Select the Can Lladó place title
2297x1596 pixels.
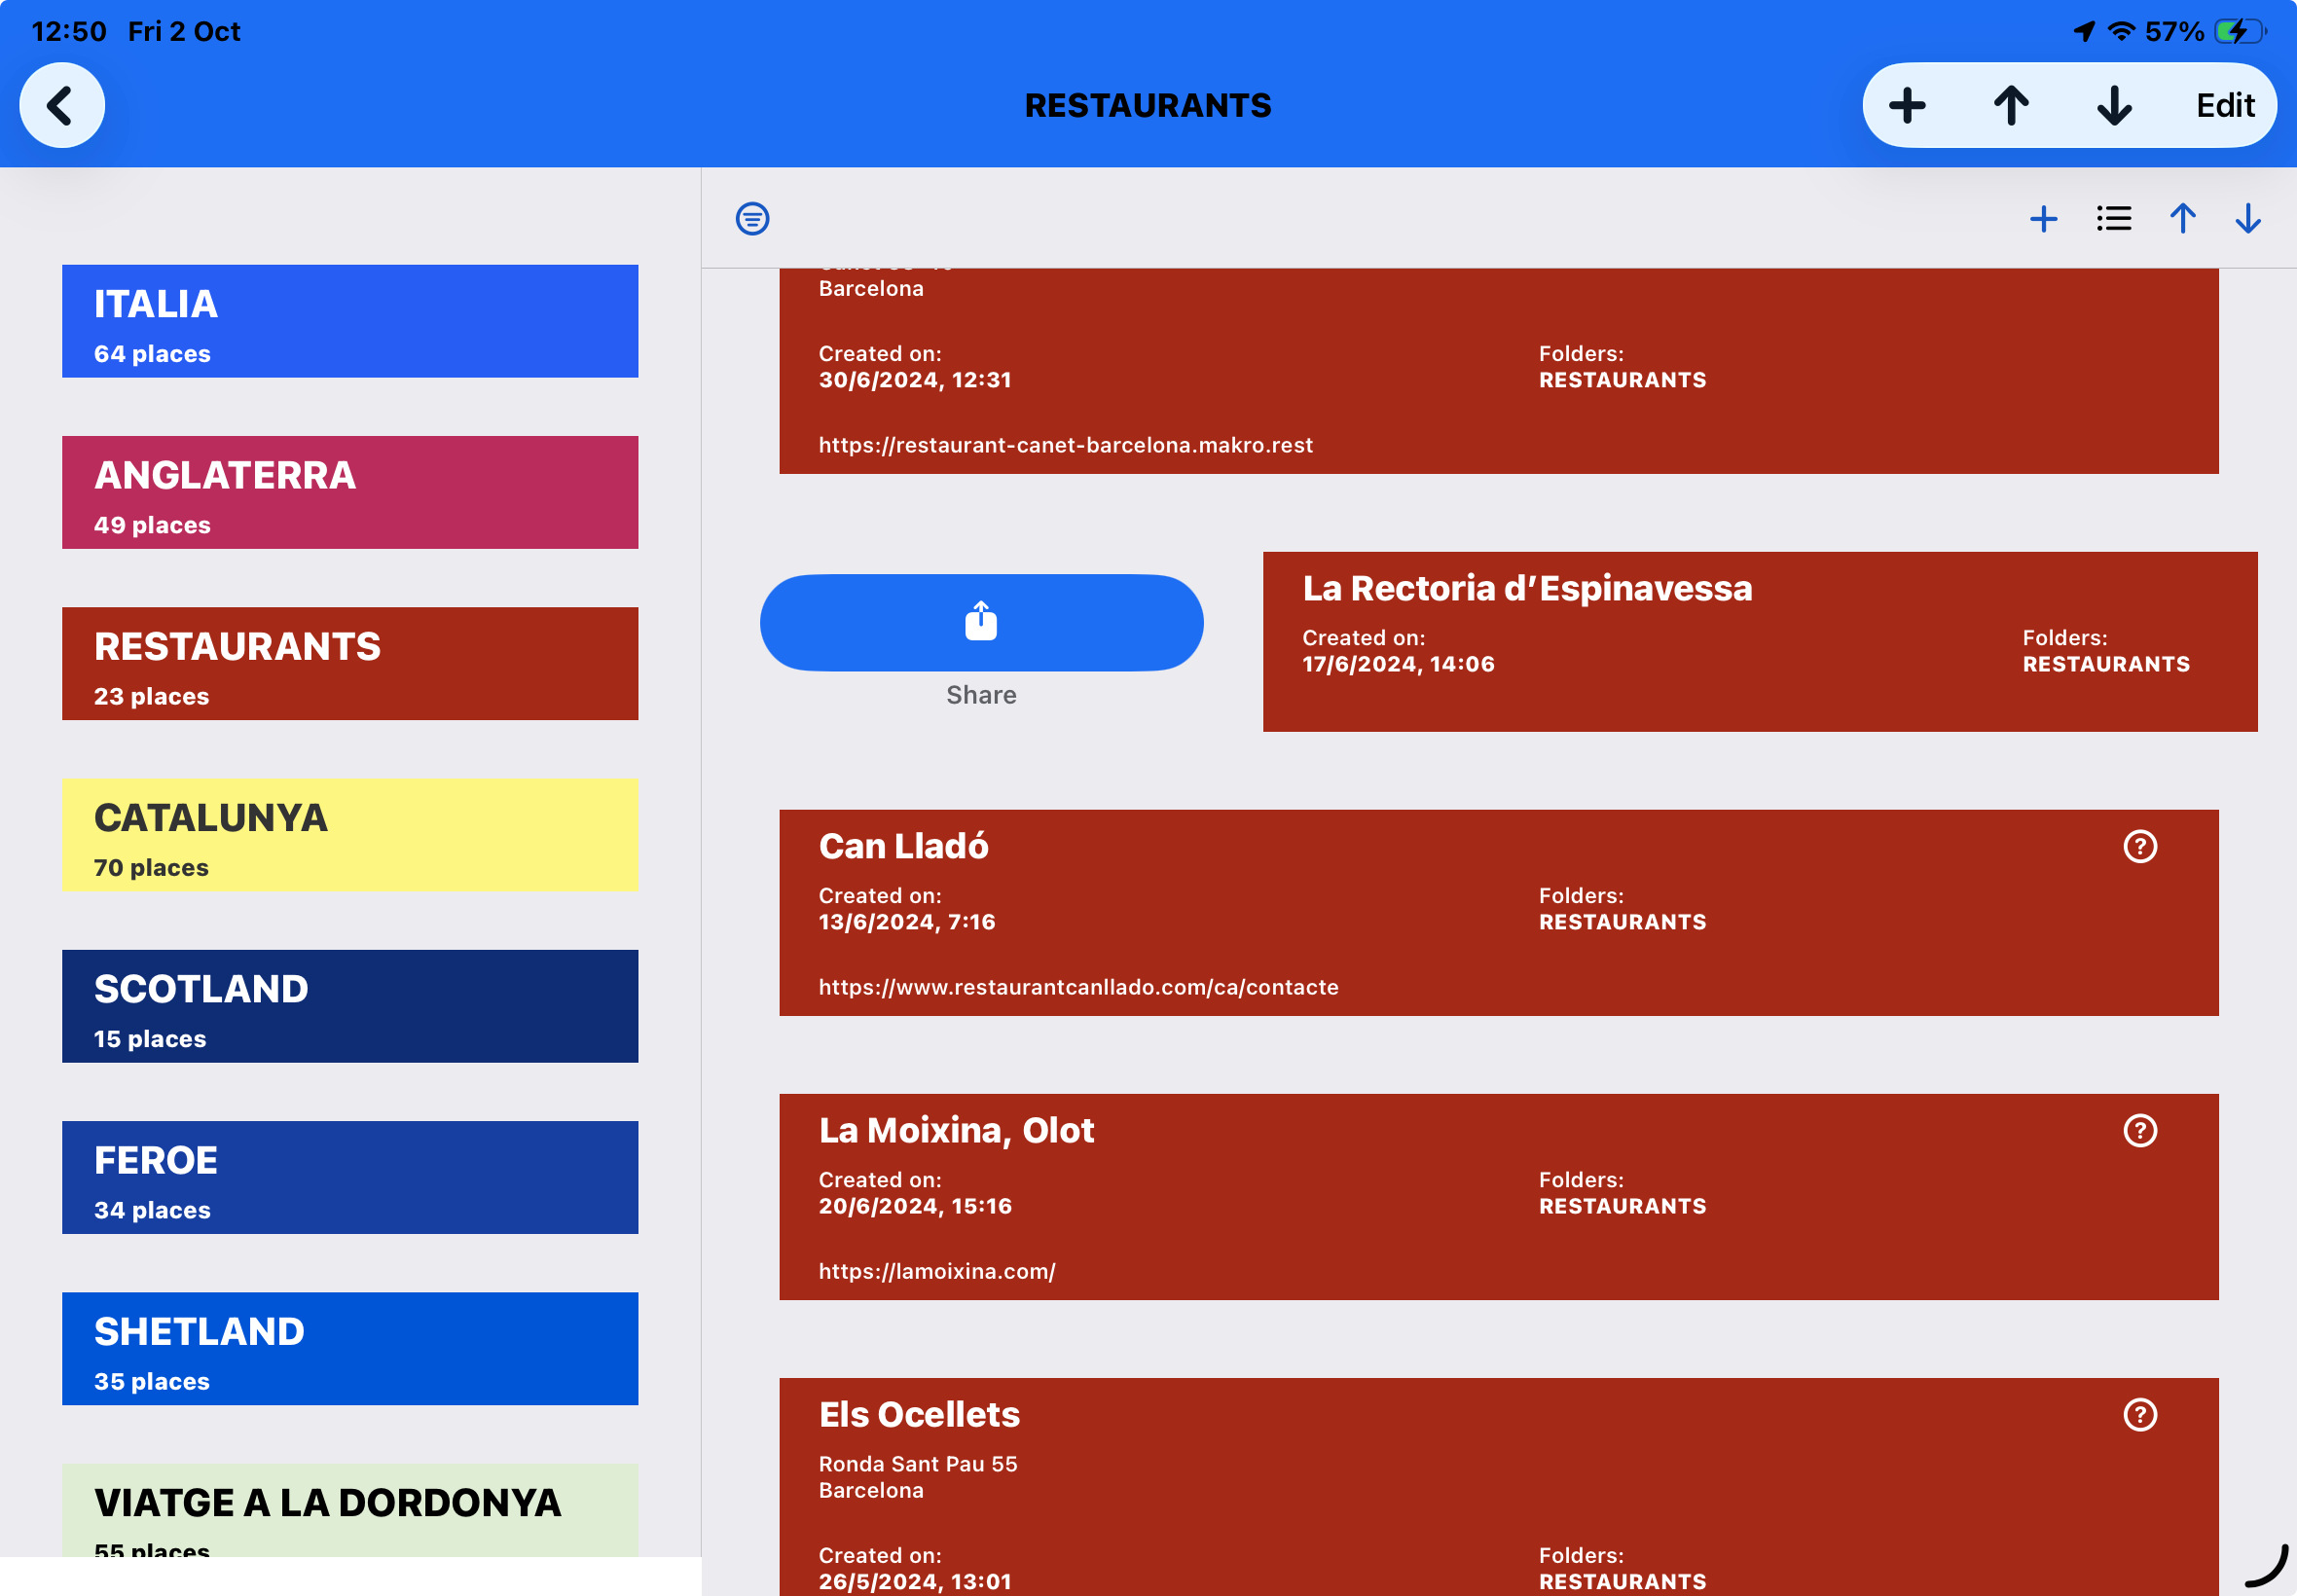tap(903, 846)
